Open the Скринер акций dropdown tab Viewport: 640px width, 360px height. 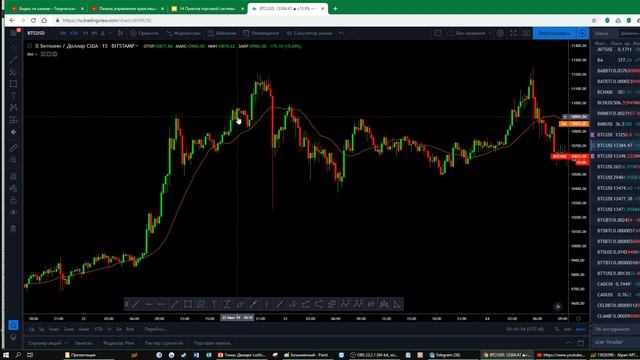tap(47, 343)
